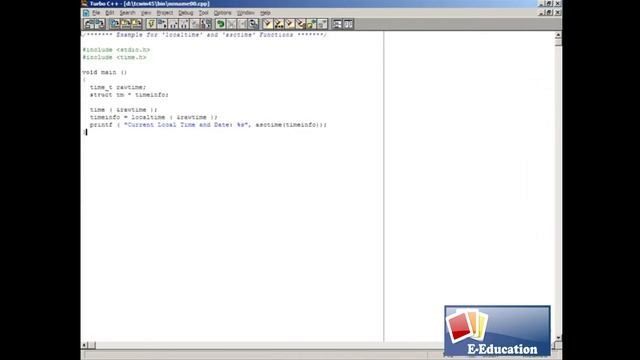The height and width of the screenshot is (360, 640).
Task: Click the second toolbar icon (save file)
Action: [100, 24]
